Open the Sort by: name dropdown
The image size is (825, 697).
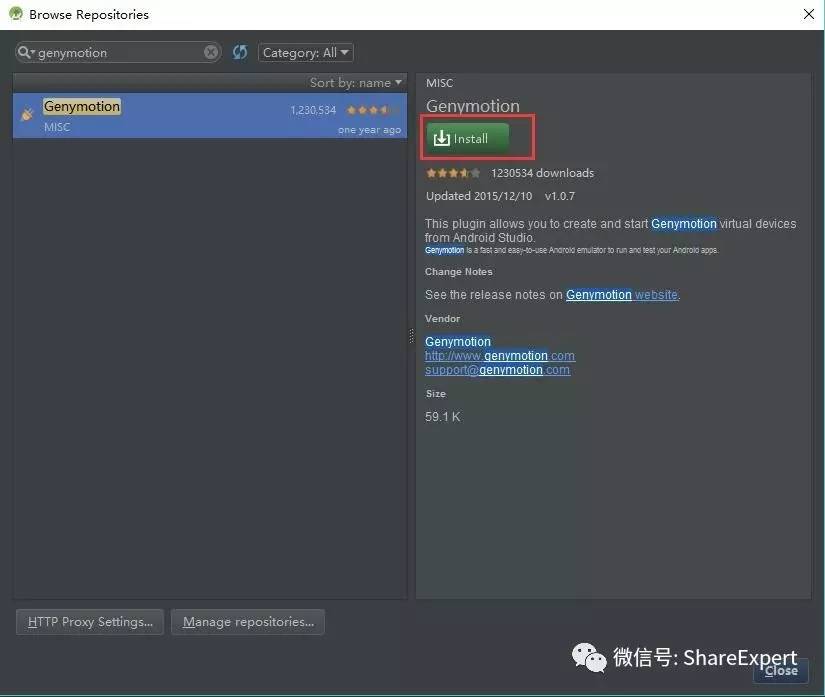pyautogui.click(x=356, y=83)
